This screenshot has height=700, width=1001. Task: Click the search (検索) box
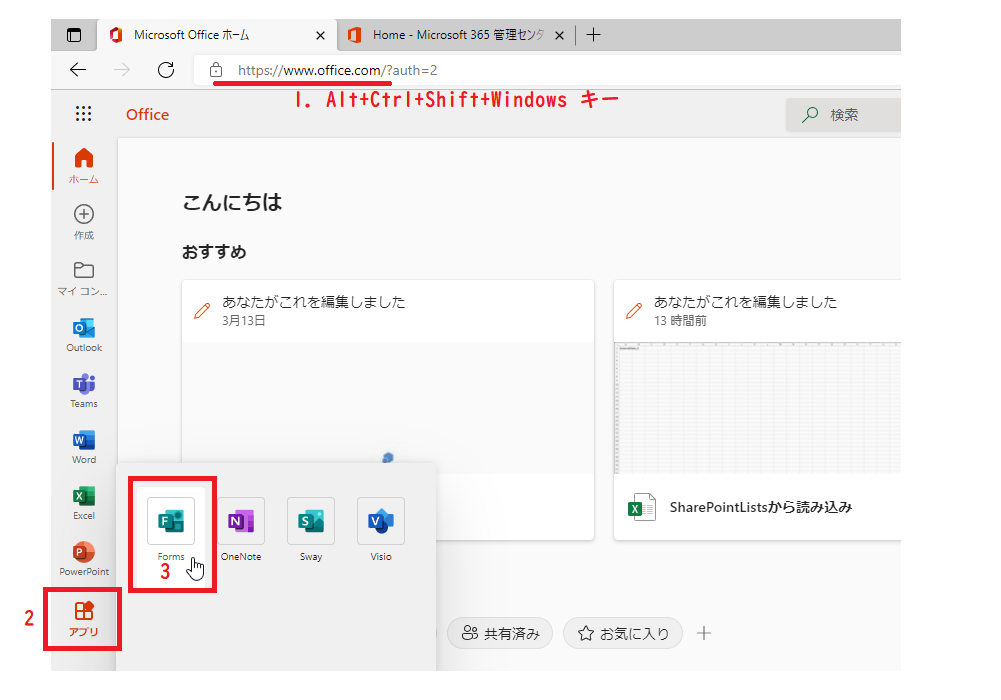843,115
